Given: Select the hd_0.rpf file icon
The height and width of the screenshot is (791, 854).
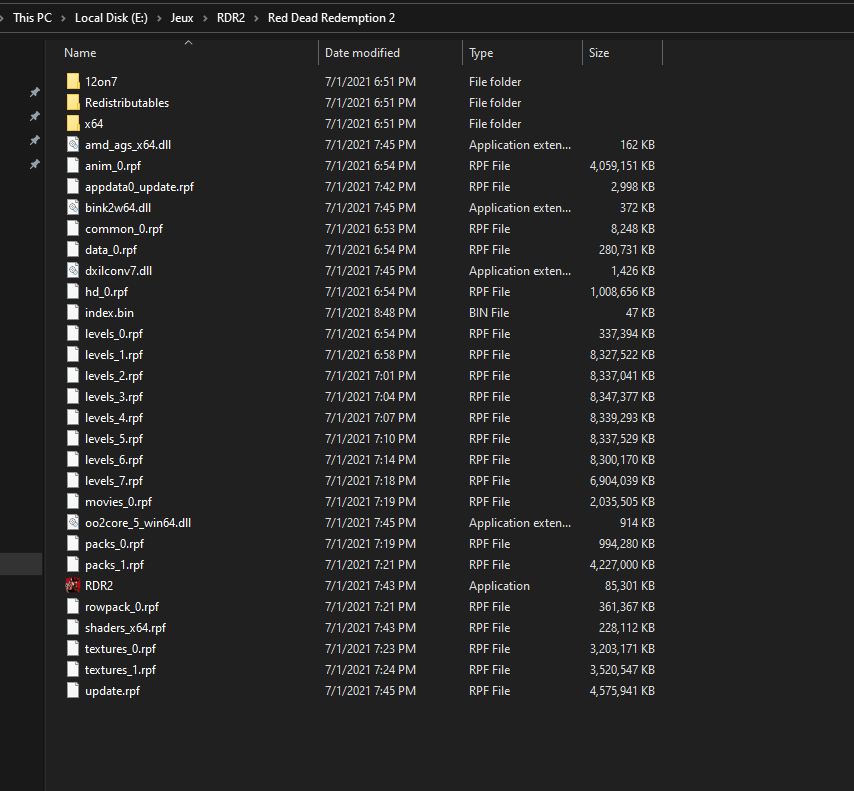Looking at the screenshot, I should coord(73,291).
